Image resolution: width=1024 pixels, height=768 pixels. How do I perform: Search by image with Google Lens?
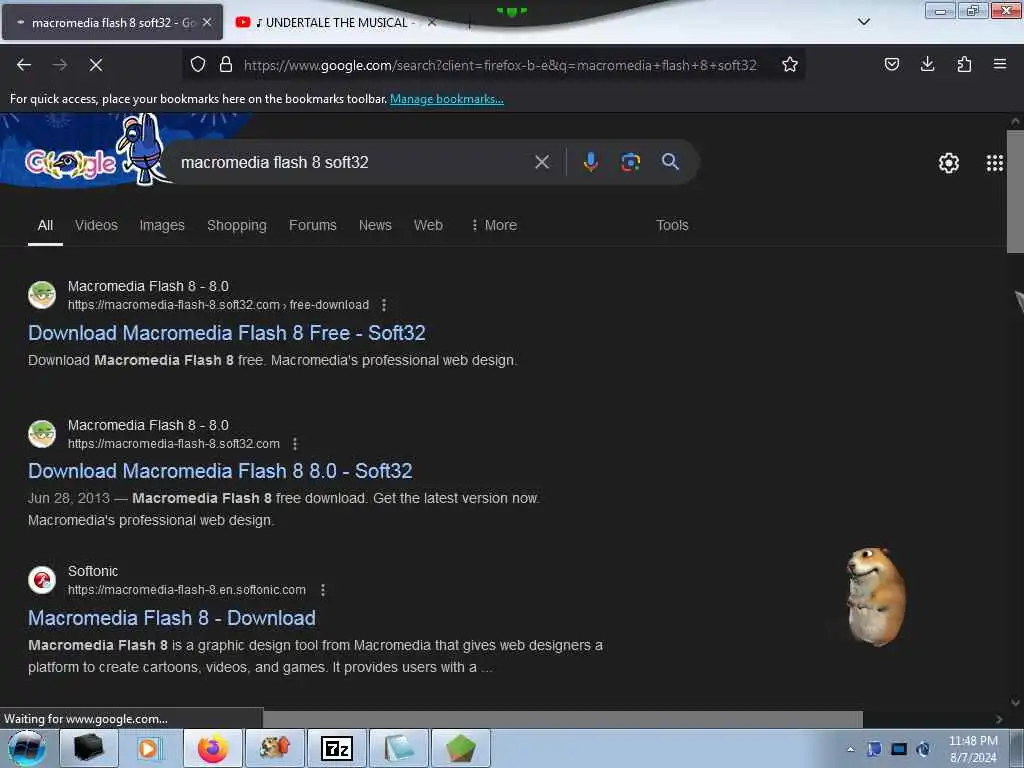click(630, 162)
